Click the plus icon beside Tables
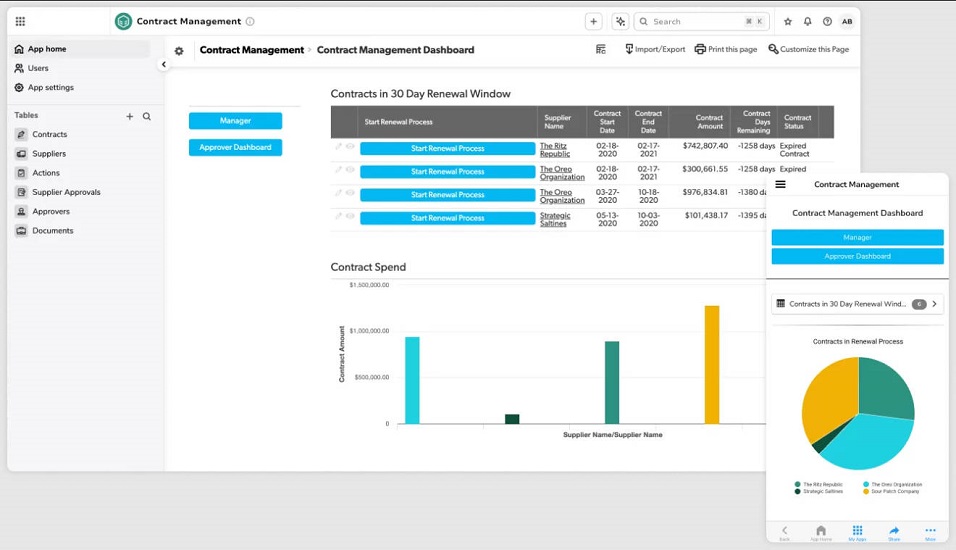The image size is (956, 550). 129,116
